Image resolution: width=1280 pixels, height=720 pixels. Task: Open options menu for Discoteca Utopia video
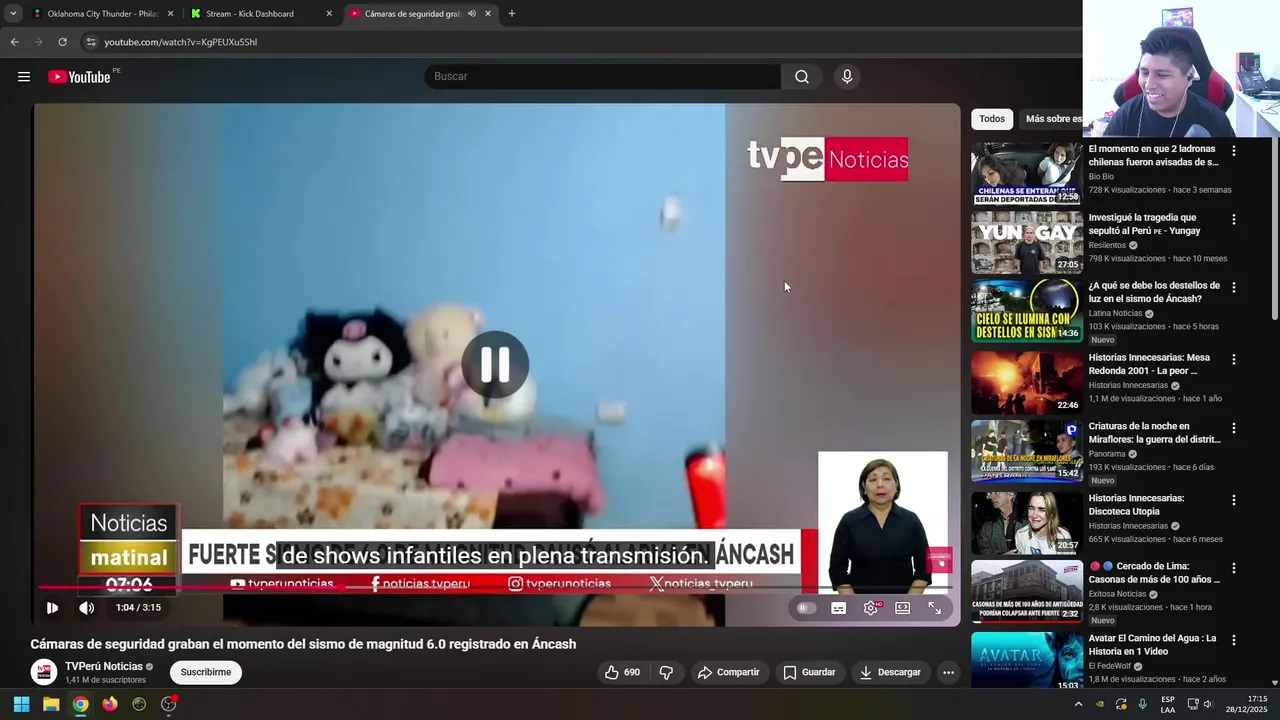[x=1233, y=500]
